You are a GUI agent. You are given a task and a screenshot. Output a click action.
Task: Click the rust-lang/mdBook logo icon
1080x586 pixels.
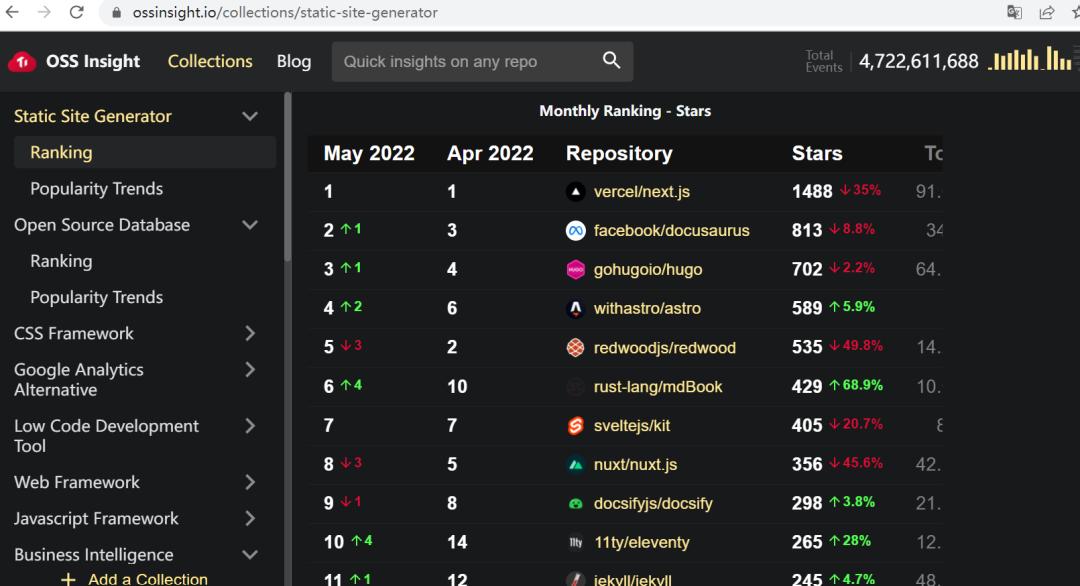coord(575,387)
